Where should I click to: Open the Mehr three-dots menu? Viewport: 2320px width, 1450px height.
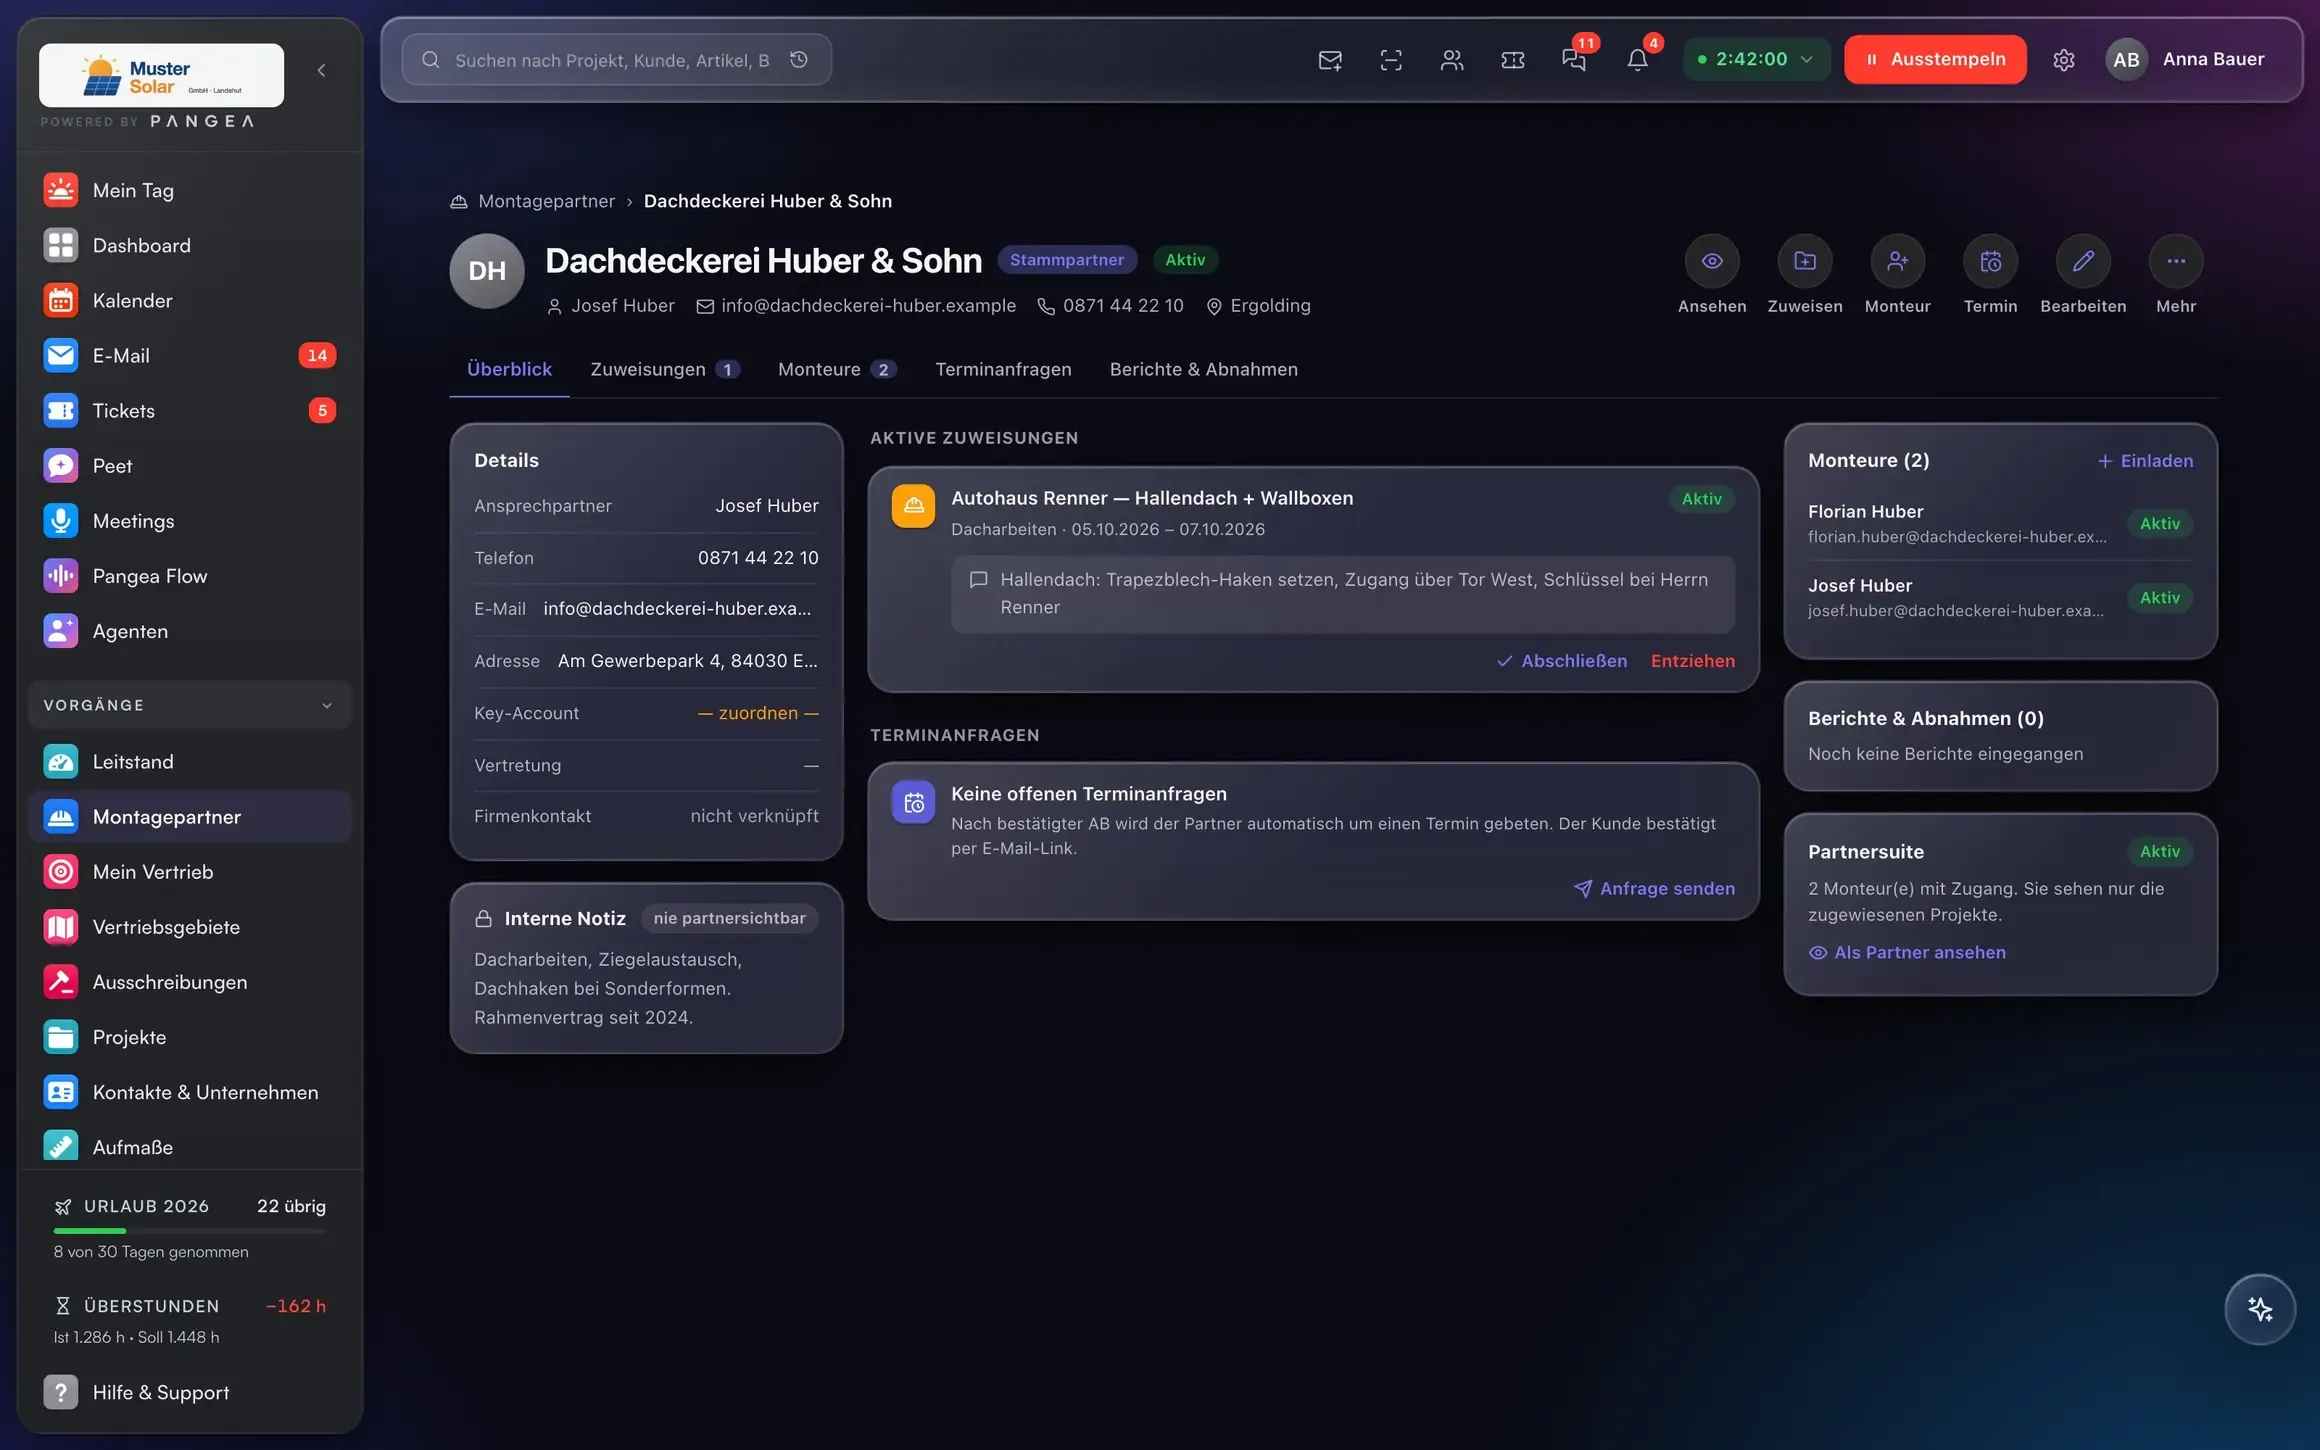[x=2176, y=261]
